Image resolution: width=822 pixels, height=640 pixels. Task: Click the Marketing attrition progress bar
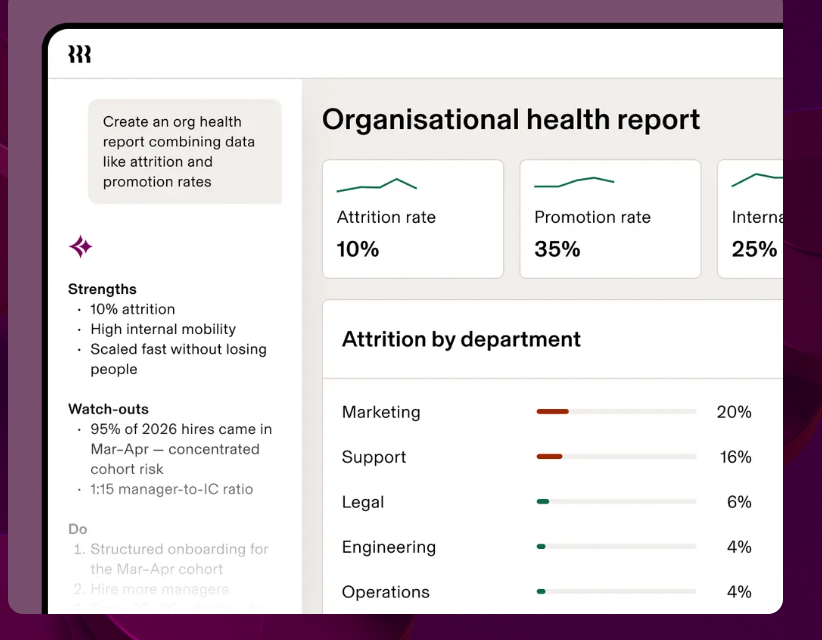616,411
